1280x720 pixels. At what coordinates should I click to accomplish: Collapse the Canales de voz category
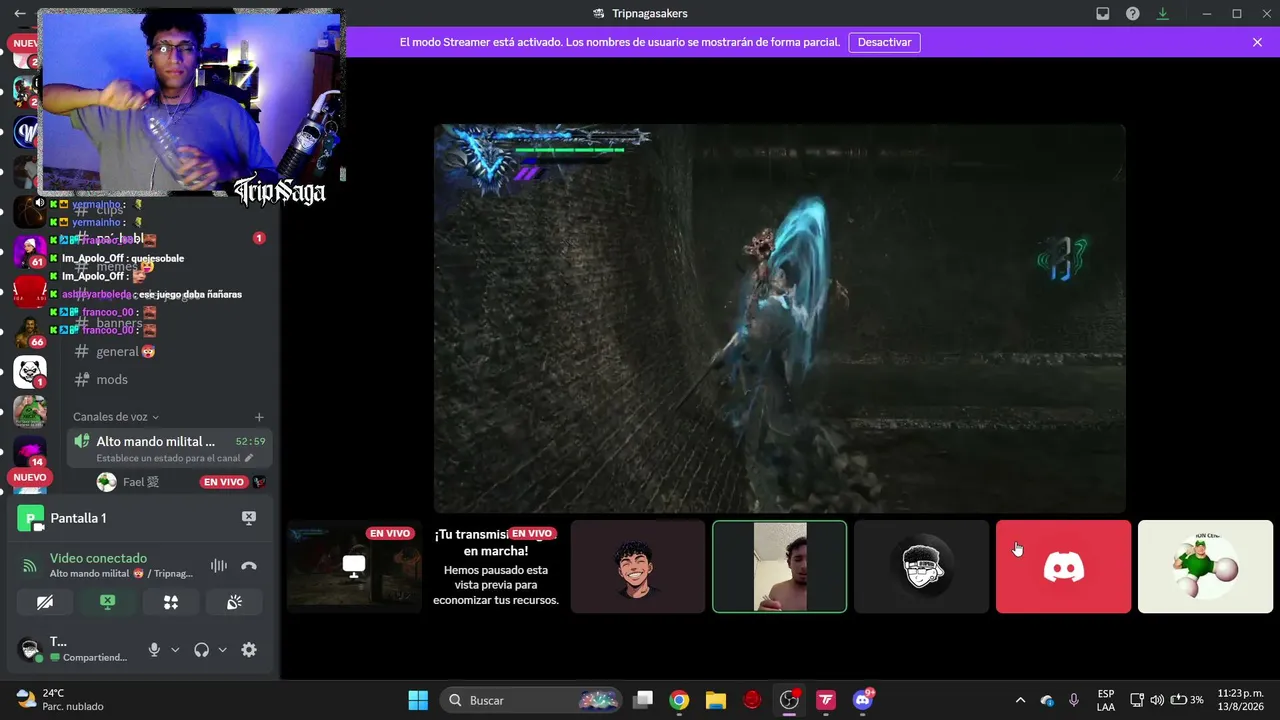tap(116, 417)
